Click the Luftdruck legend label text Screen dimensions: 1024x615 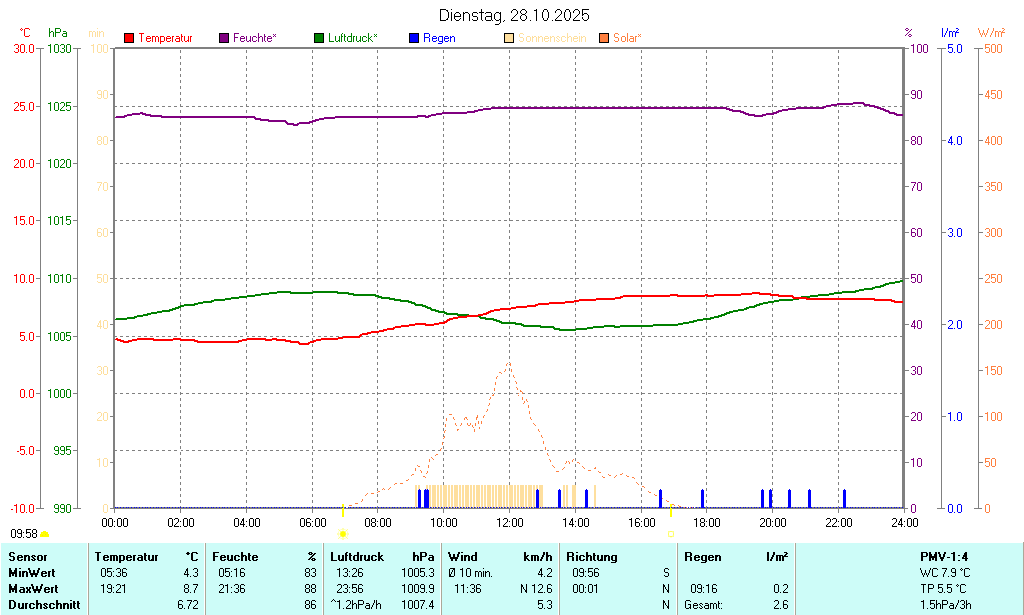point(352,38)
